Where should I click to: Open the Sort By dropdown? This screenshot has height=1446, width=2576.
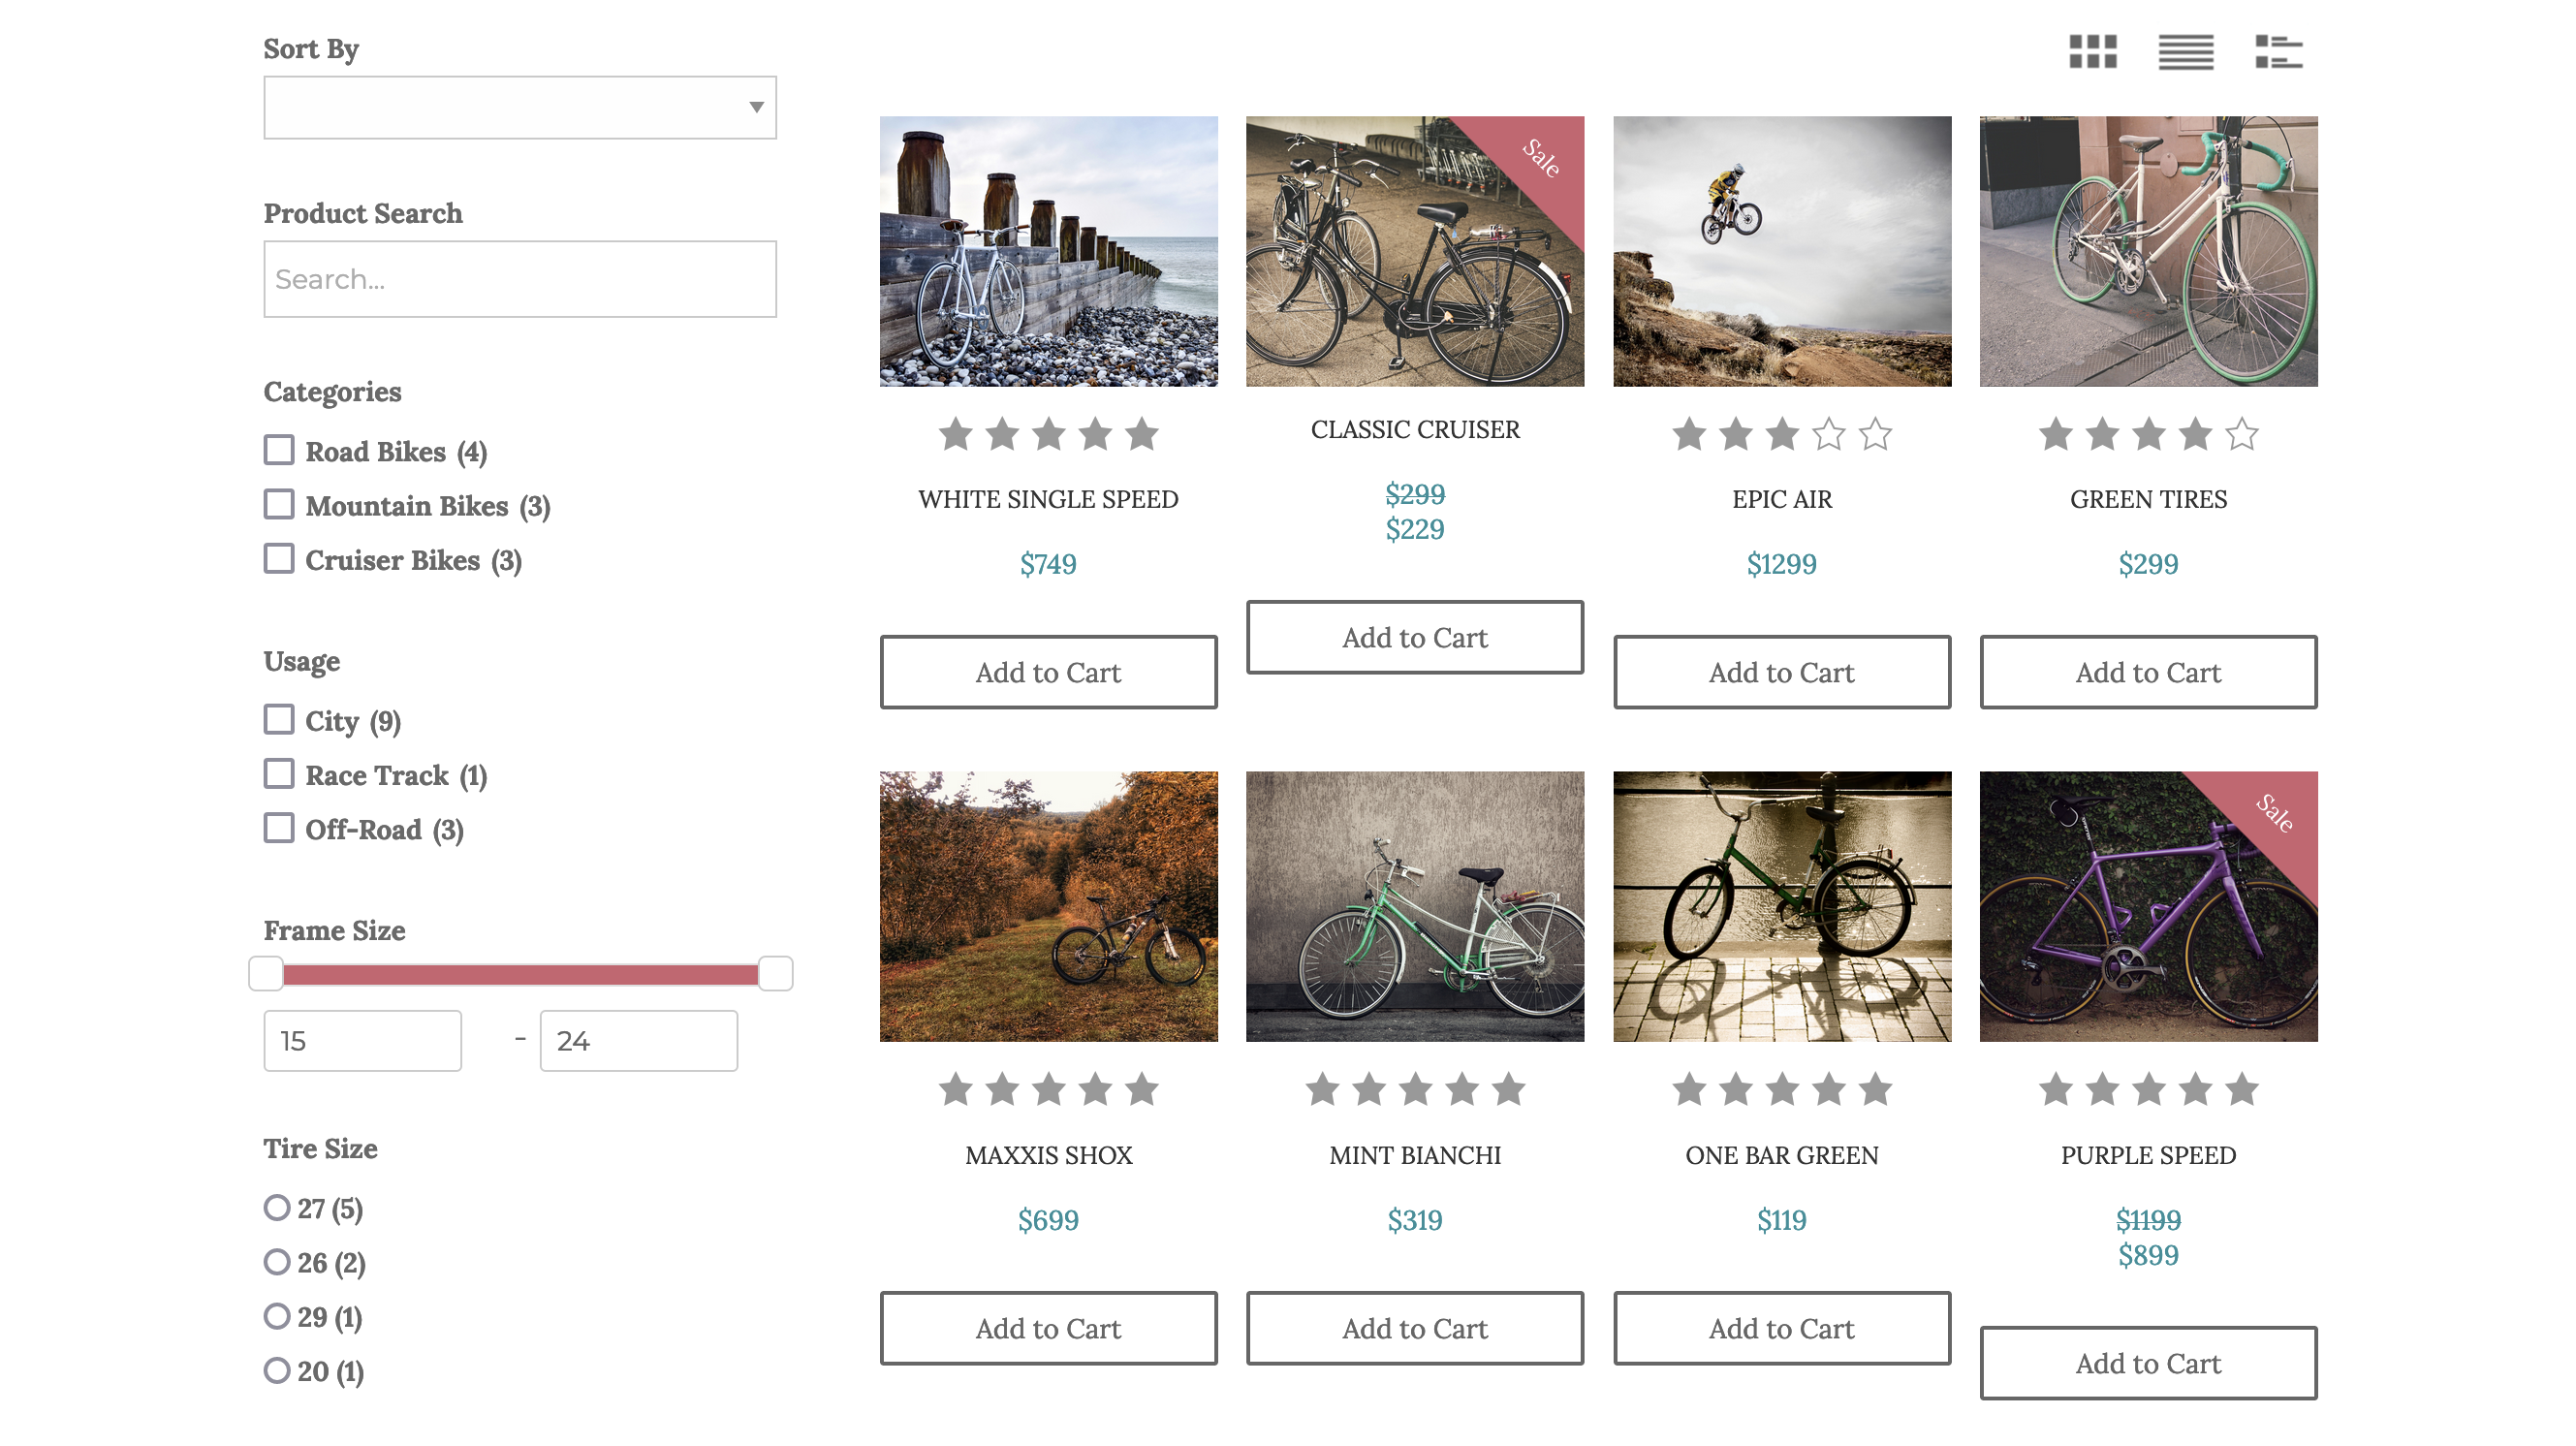(520, 107)
